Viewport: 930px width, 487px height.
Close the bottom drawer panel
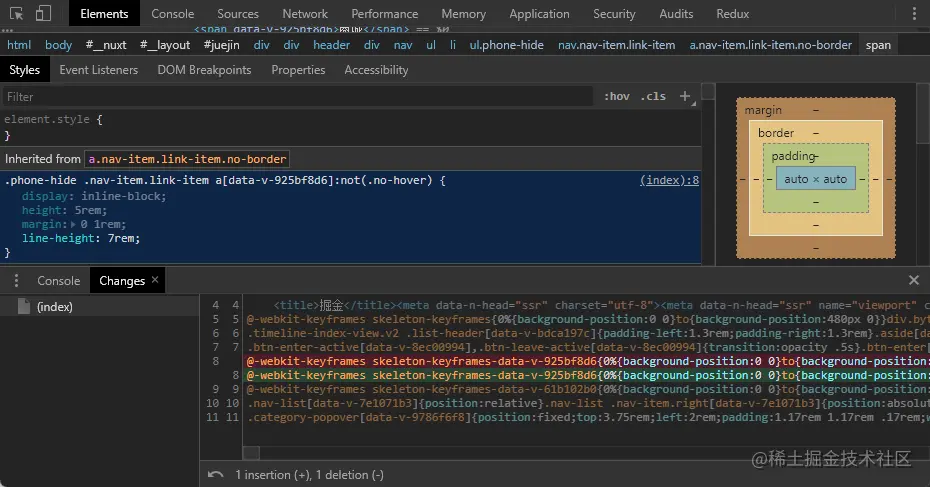click(913, 280)
